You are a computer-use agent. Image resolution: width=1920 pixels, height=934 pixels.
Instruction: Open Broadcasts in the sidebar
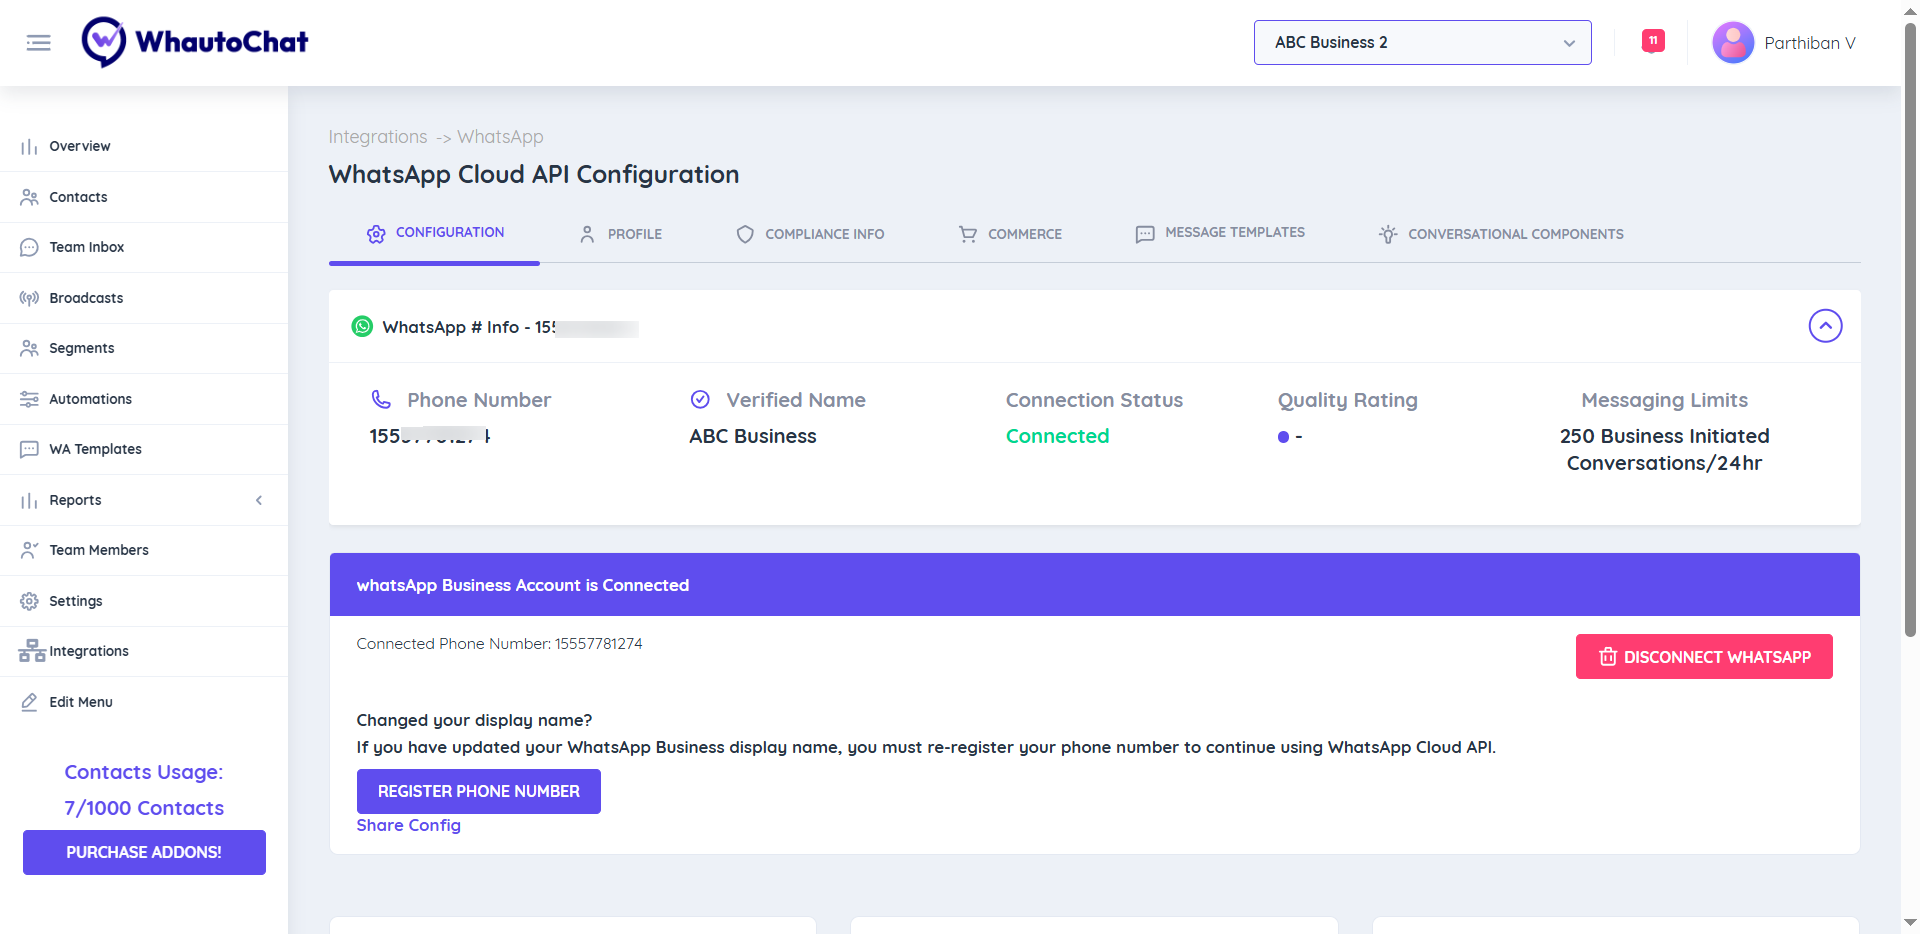click(x=144, y=298)
